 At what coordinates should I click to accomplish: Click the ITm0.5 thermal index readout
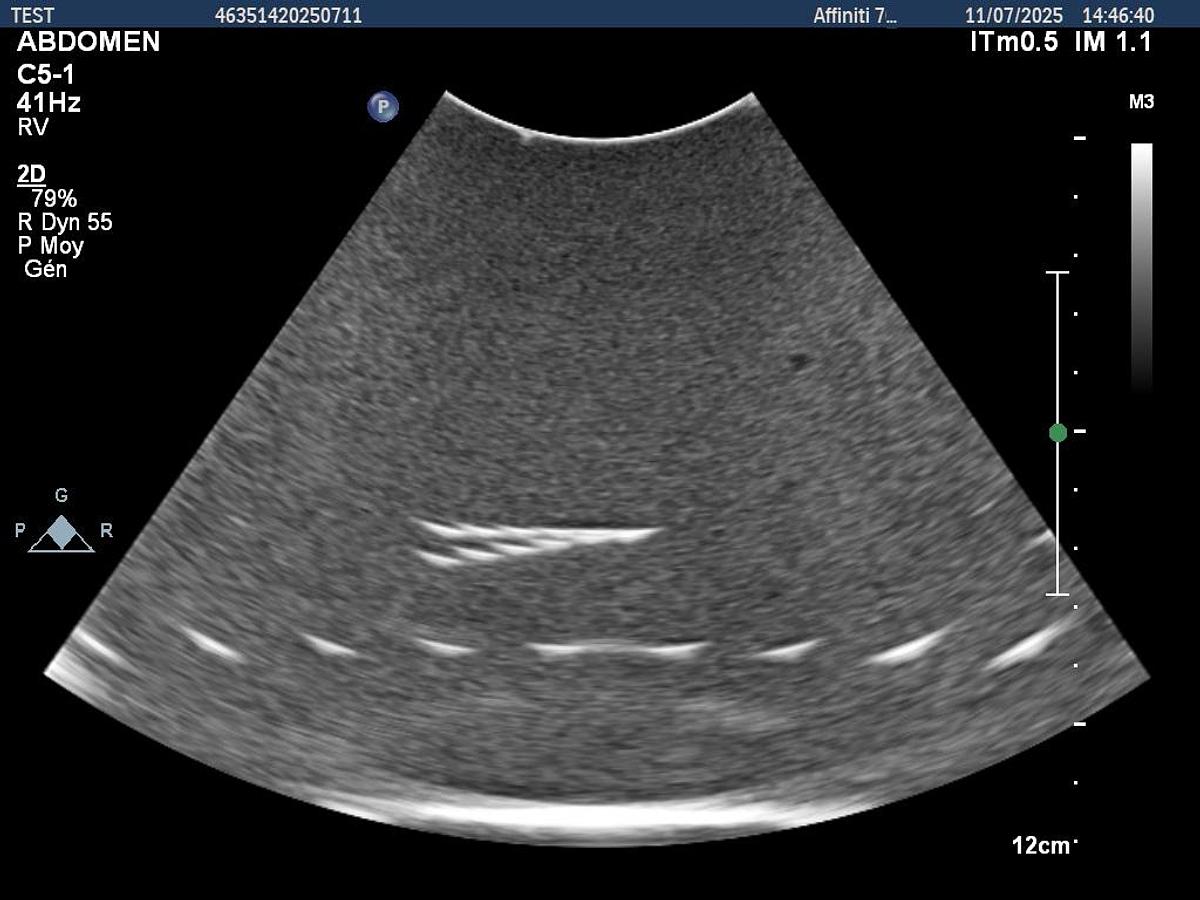pyautogui.click(x=1013, y=42)
